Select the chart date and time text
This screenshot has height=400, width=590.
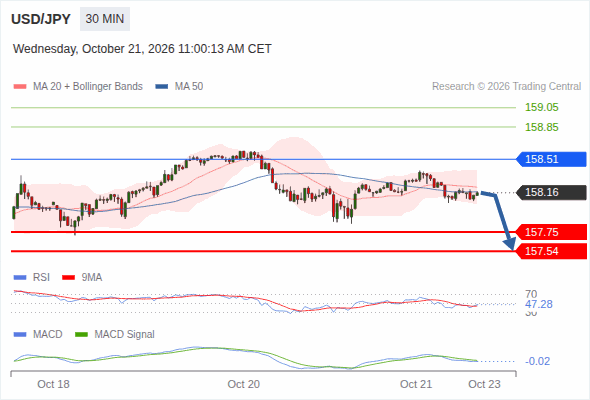(142, 49)
